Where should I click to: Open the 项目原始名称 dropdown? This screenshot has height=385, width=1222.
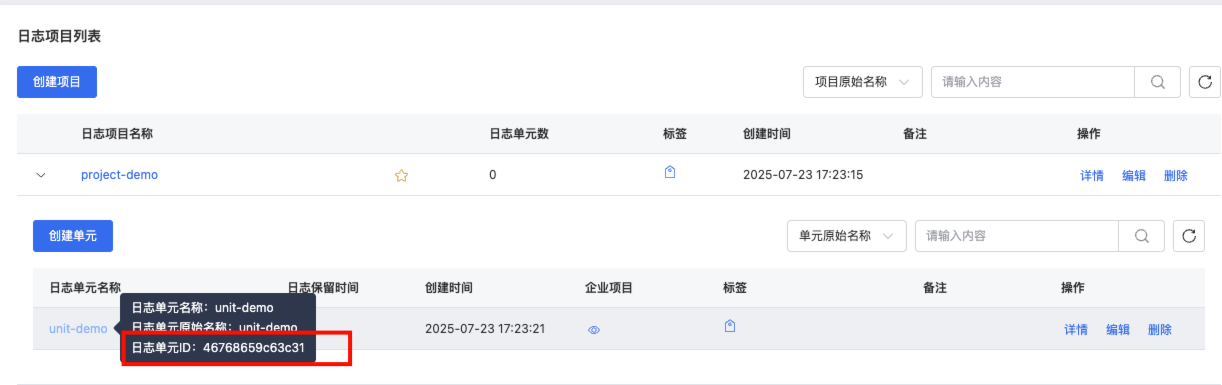coord(863,82)
